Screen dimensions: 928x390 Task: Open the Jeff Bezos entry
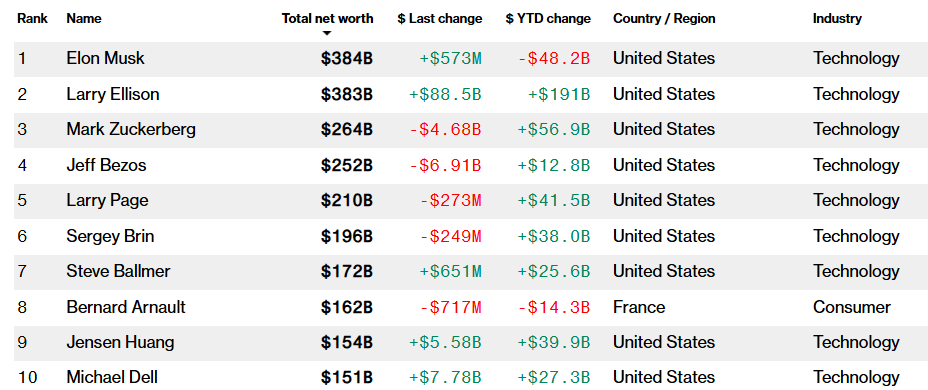pos(106,165)
